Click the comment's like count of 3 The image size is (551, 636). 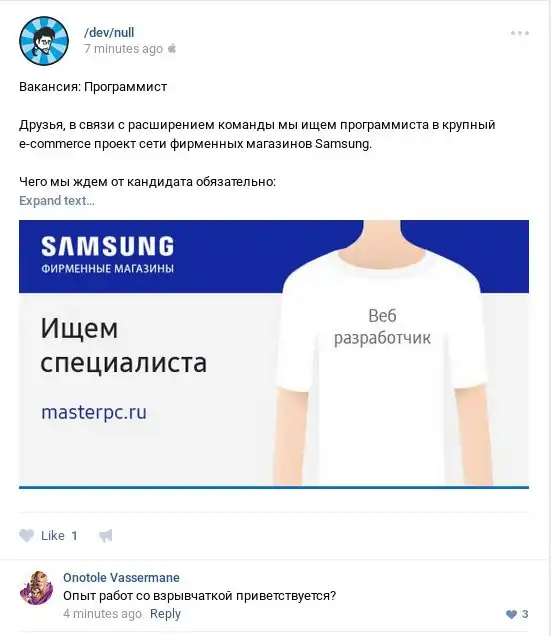pyautogui.click(x=525, y=614)
